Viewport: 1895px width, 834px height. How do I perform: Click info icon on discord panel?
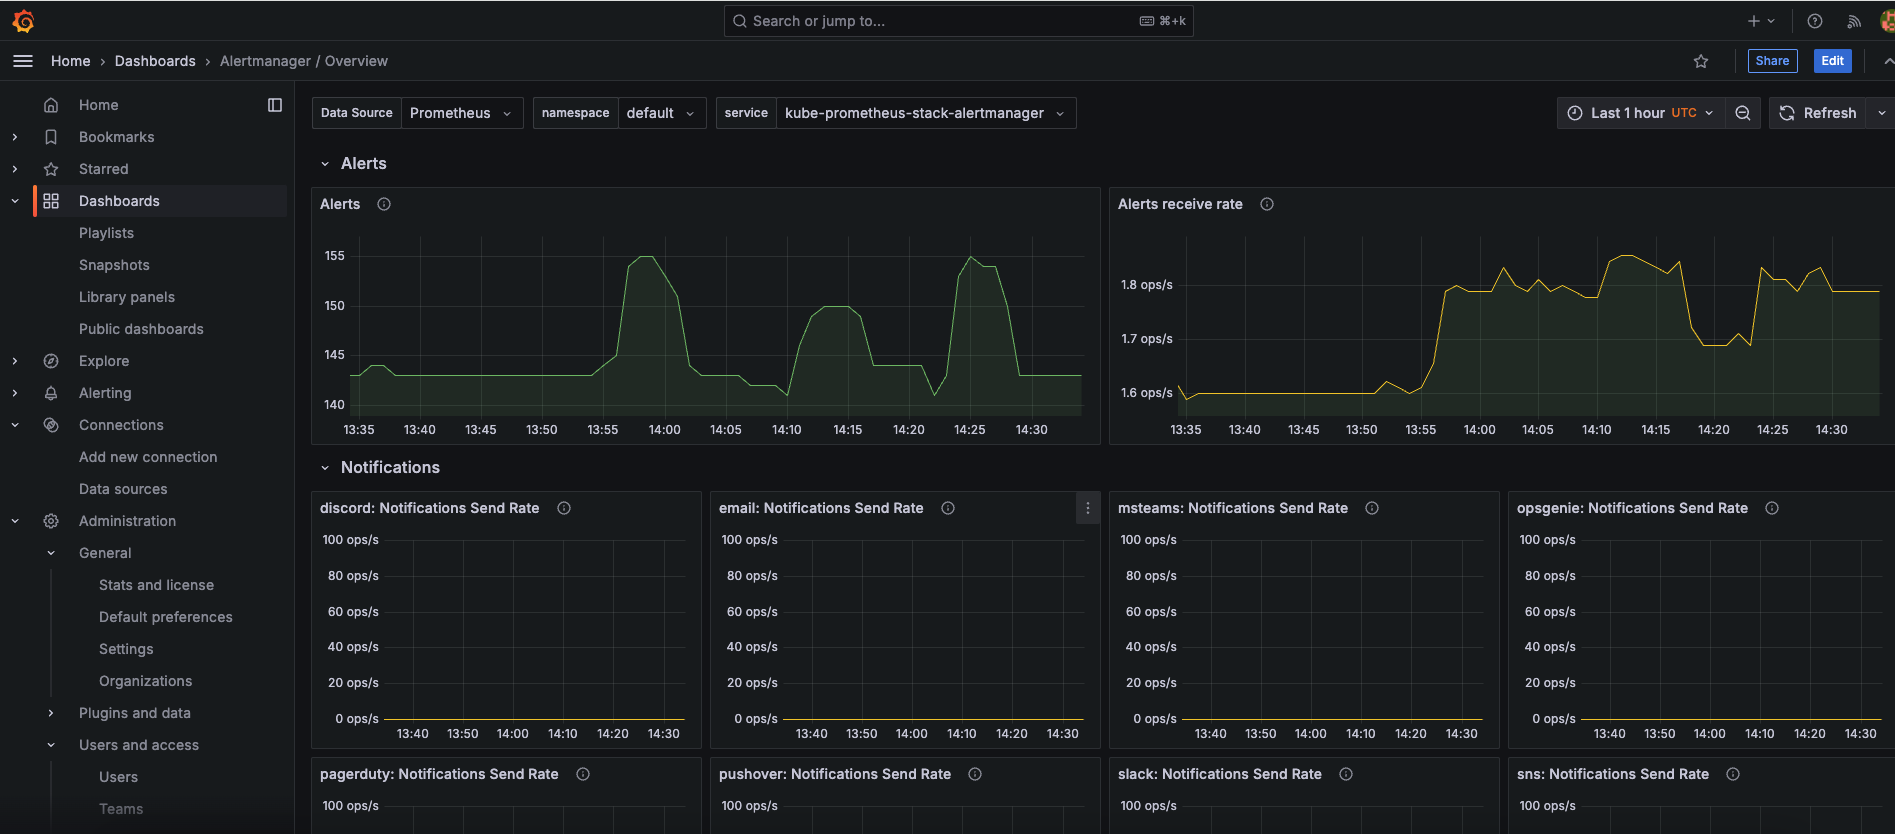click(x=564, y=508)
